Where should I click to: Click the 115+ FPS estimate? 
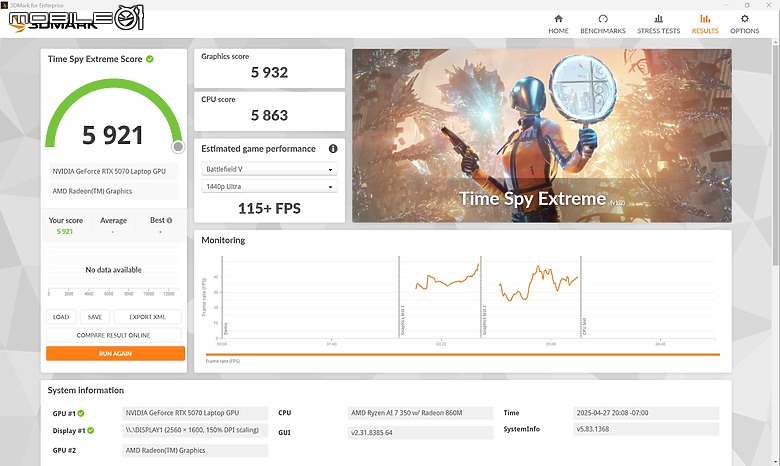269,208
